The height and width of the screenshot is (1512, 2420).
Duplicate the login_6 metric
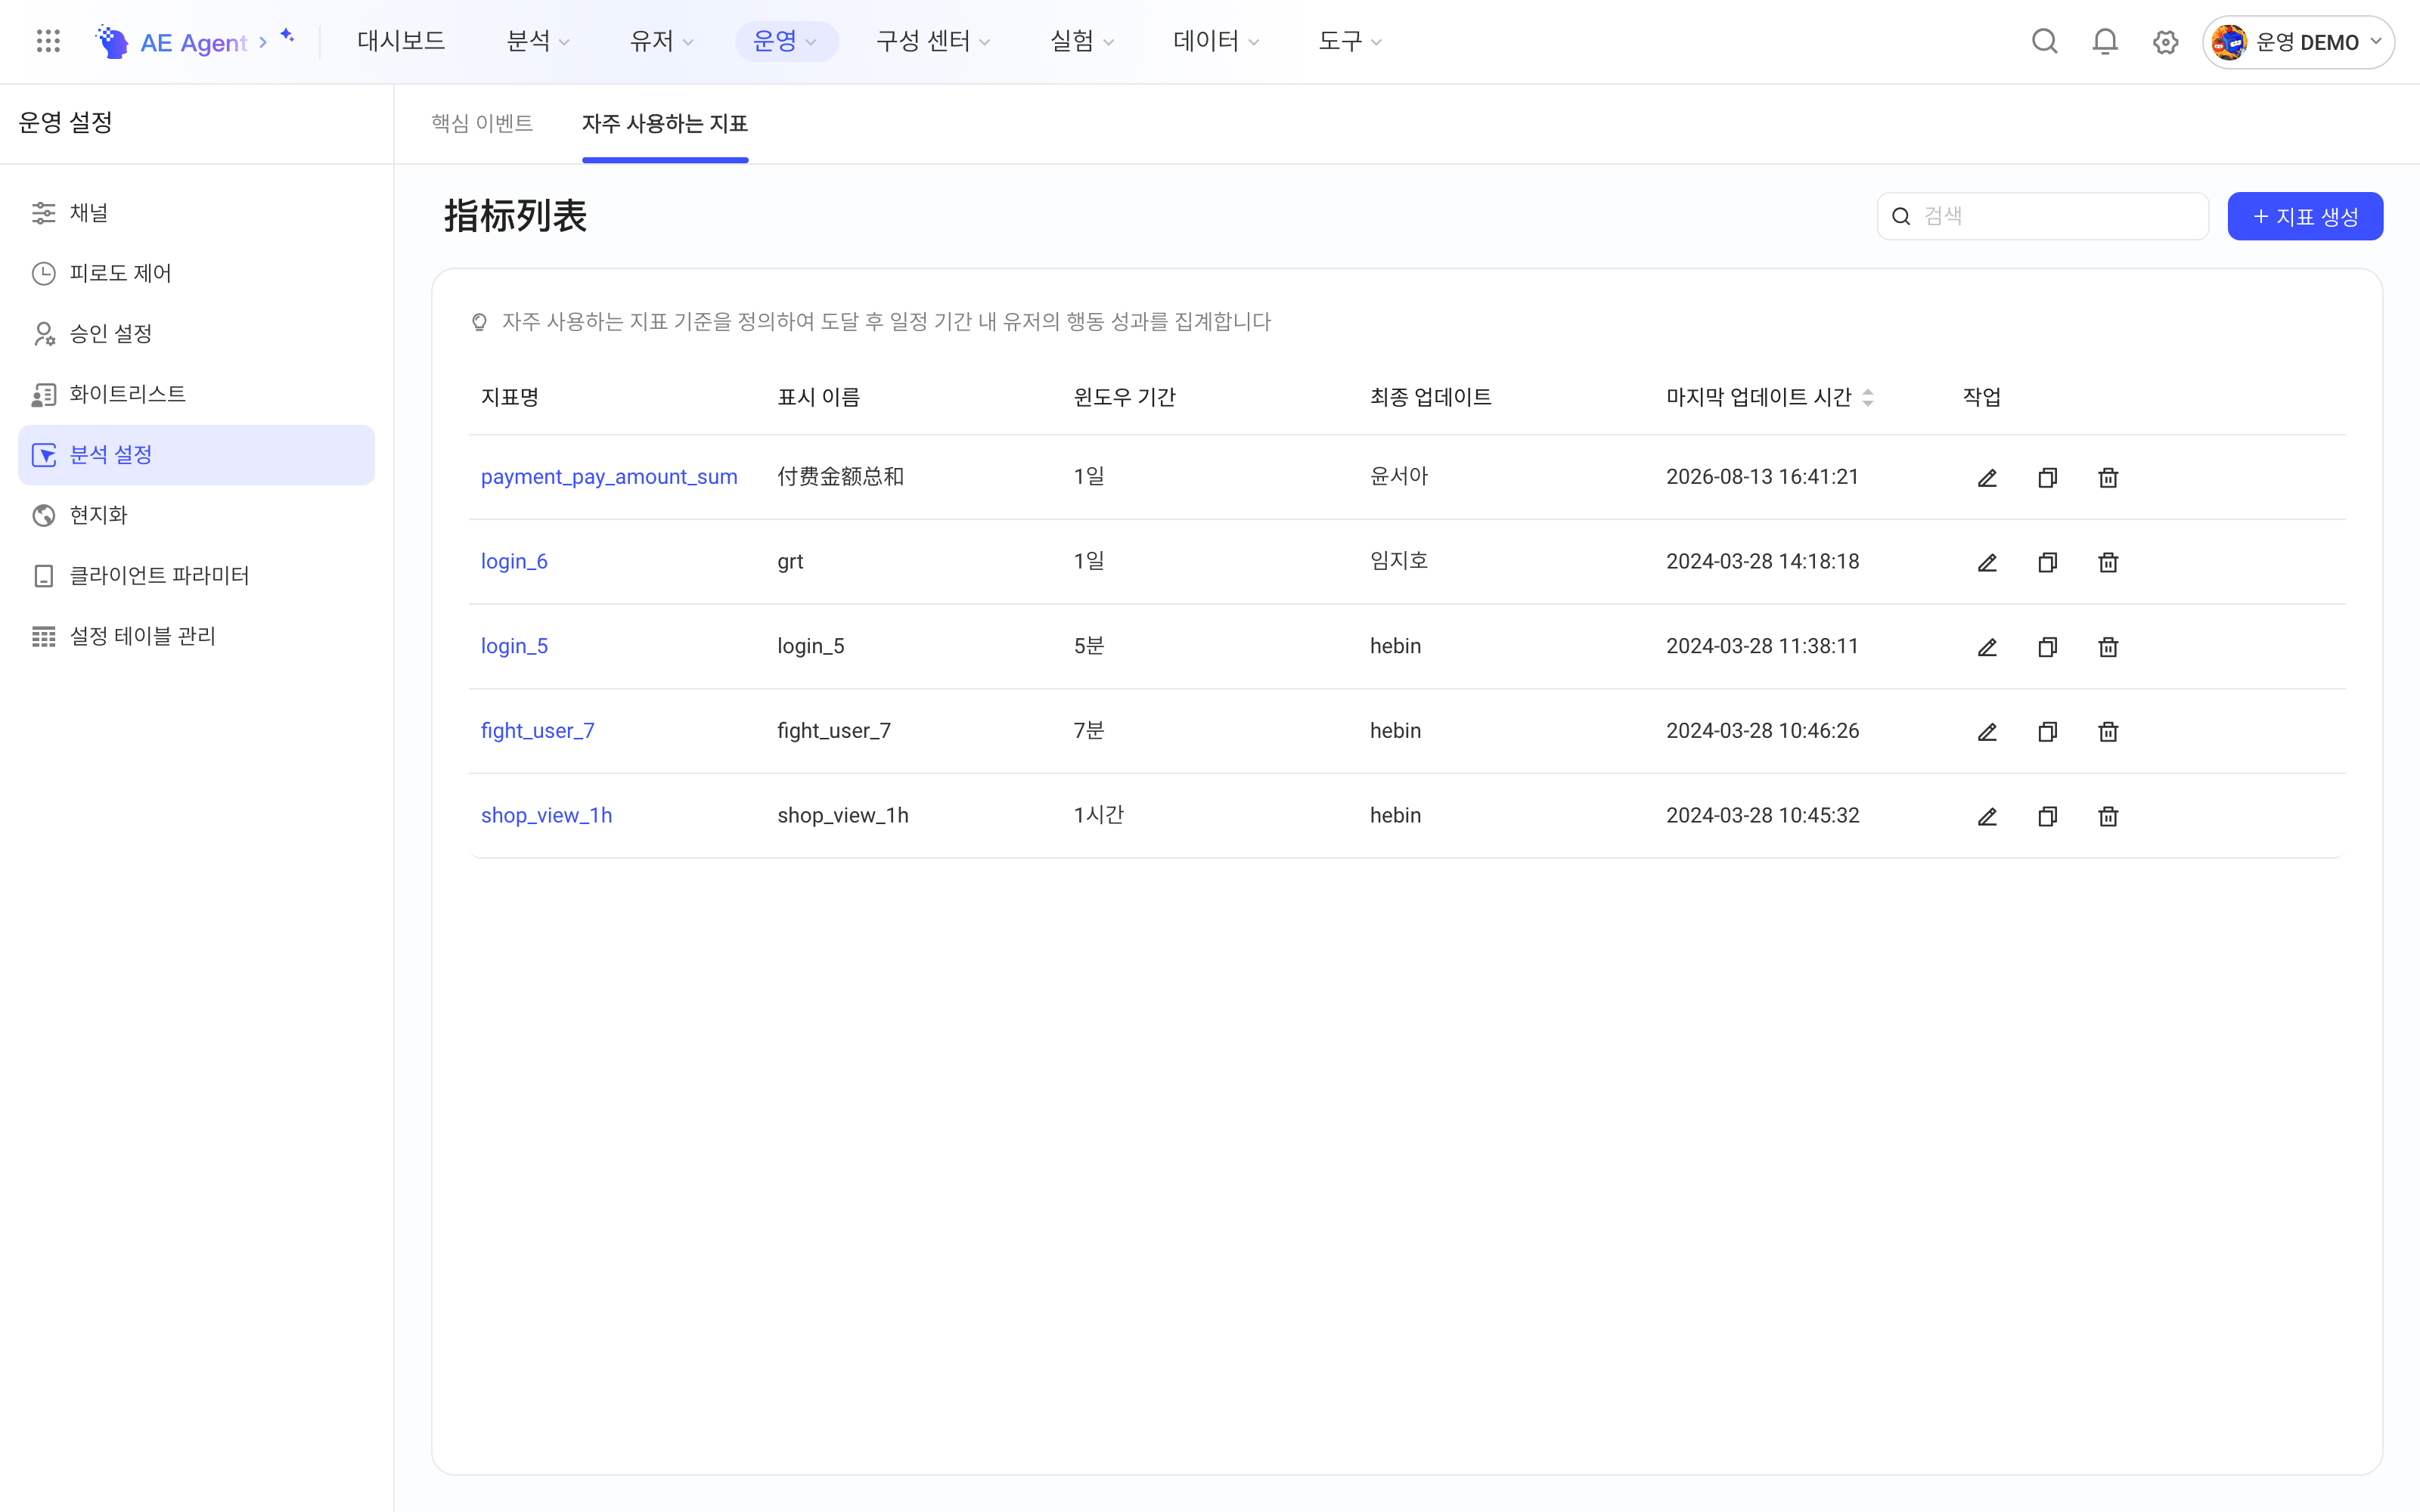click(2047, 562)
